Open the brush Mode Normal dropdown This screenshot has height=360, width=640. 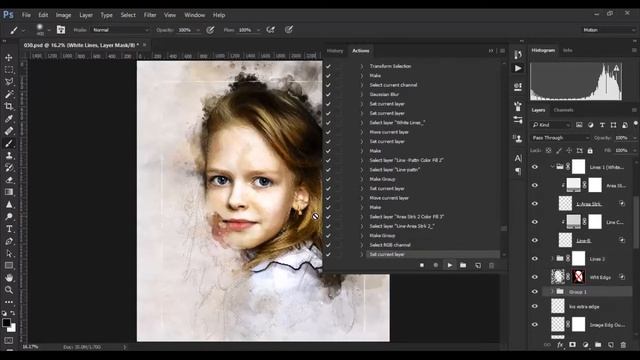click(x=121, y=30)
